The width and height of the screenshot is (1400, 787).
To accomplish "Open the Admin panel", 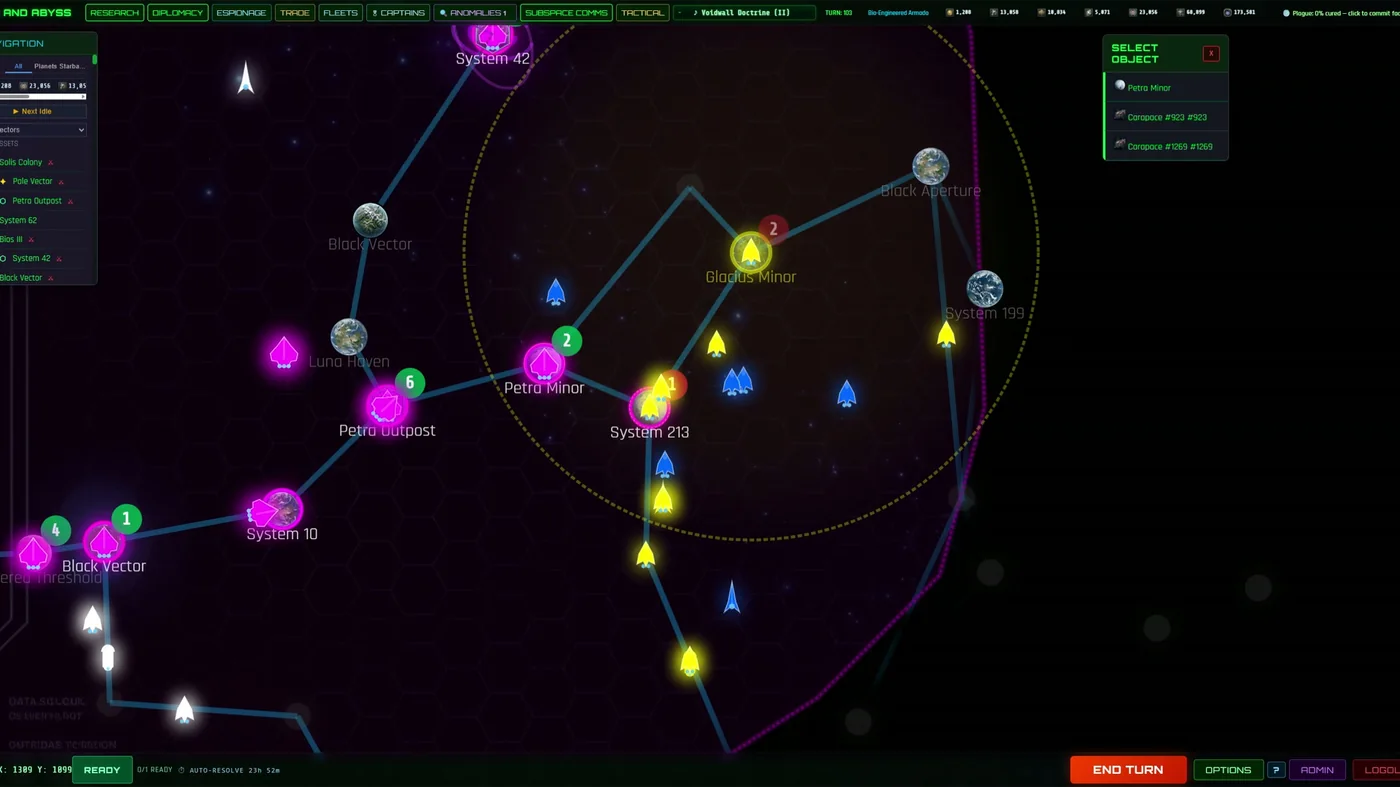I will (1317, 770).
